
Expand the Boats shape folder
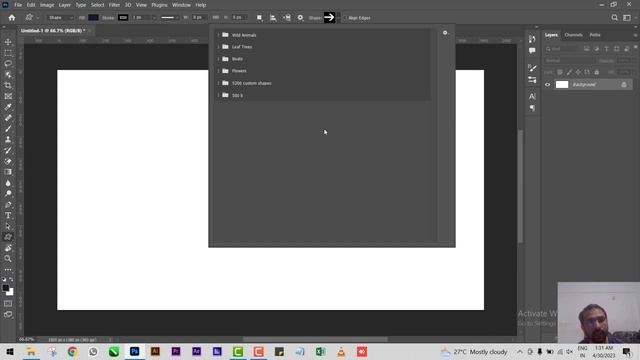[218, 59]
